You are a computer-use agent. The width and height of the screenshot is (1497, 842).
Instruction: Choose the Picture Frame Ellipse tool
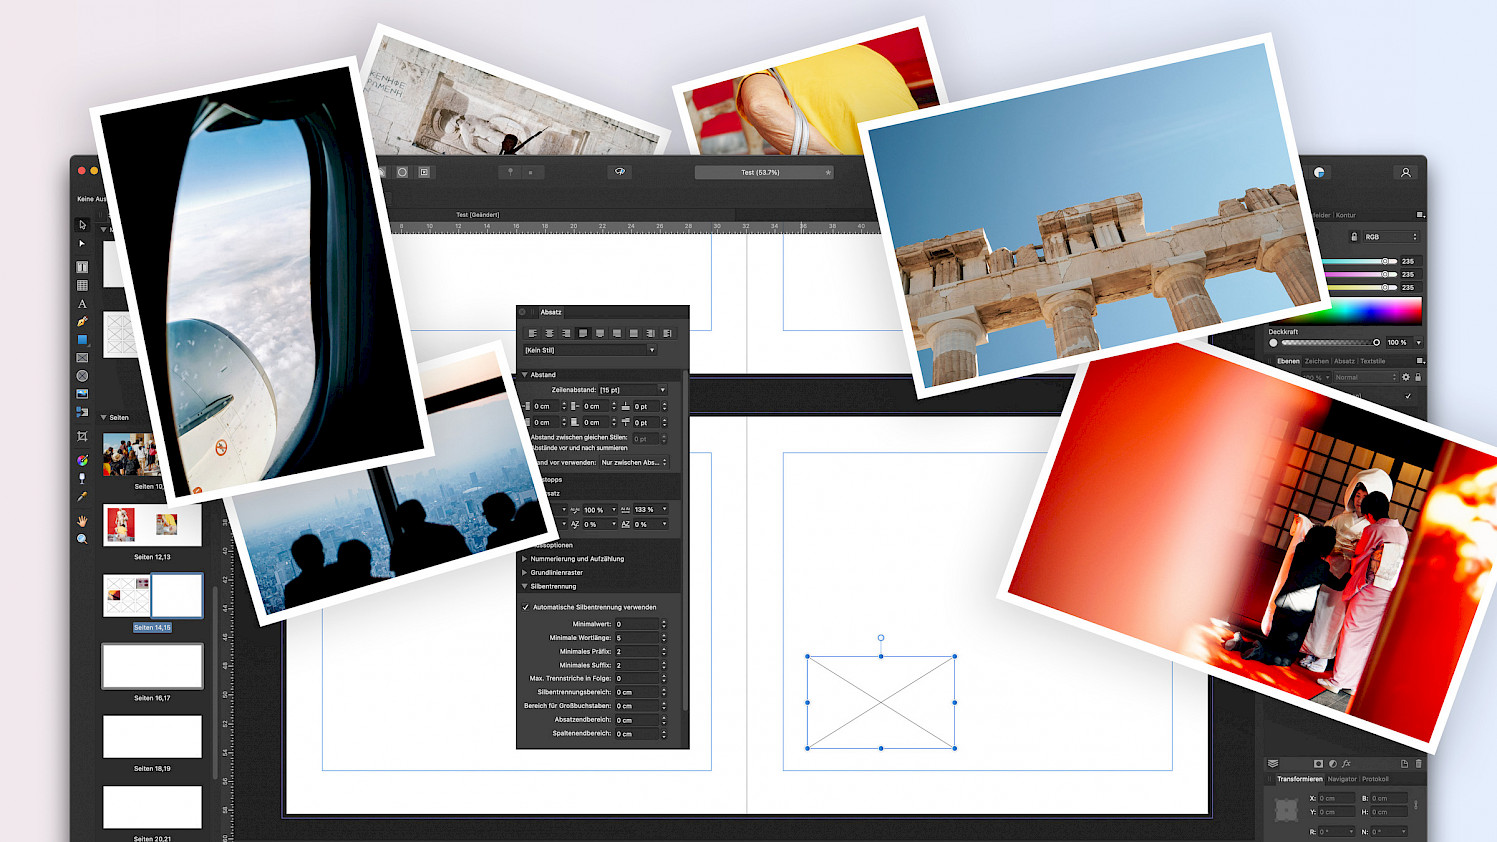(x=82, y=376)
